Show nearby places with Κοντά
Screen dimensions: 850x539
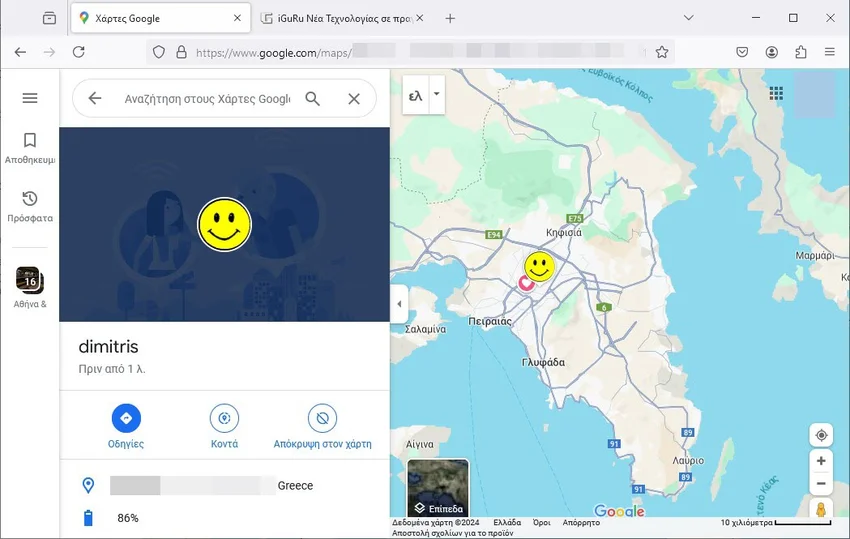click(x=224, y=427)
